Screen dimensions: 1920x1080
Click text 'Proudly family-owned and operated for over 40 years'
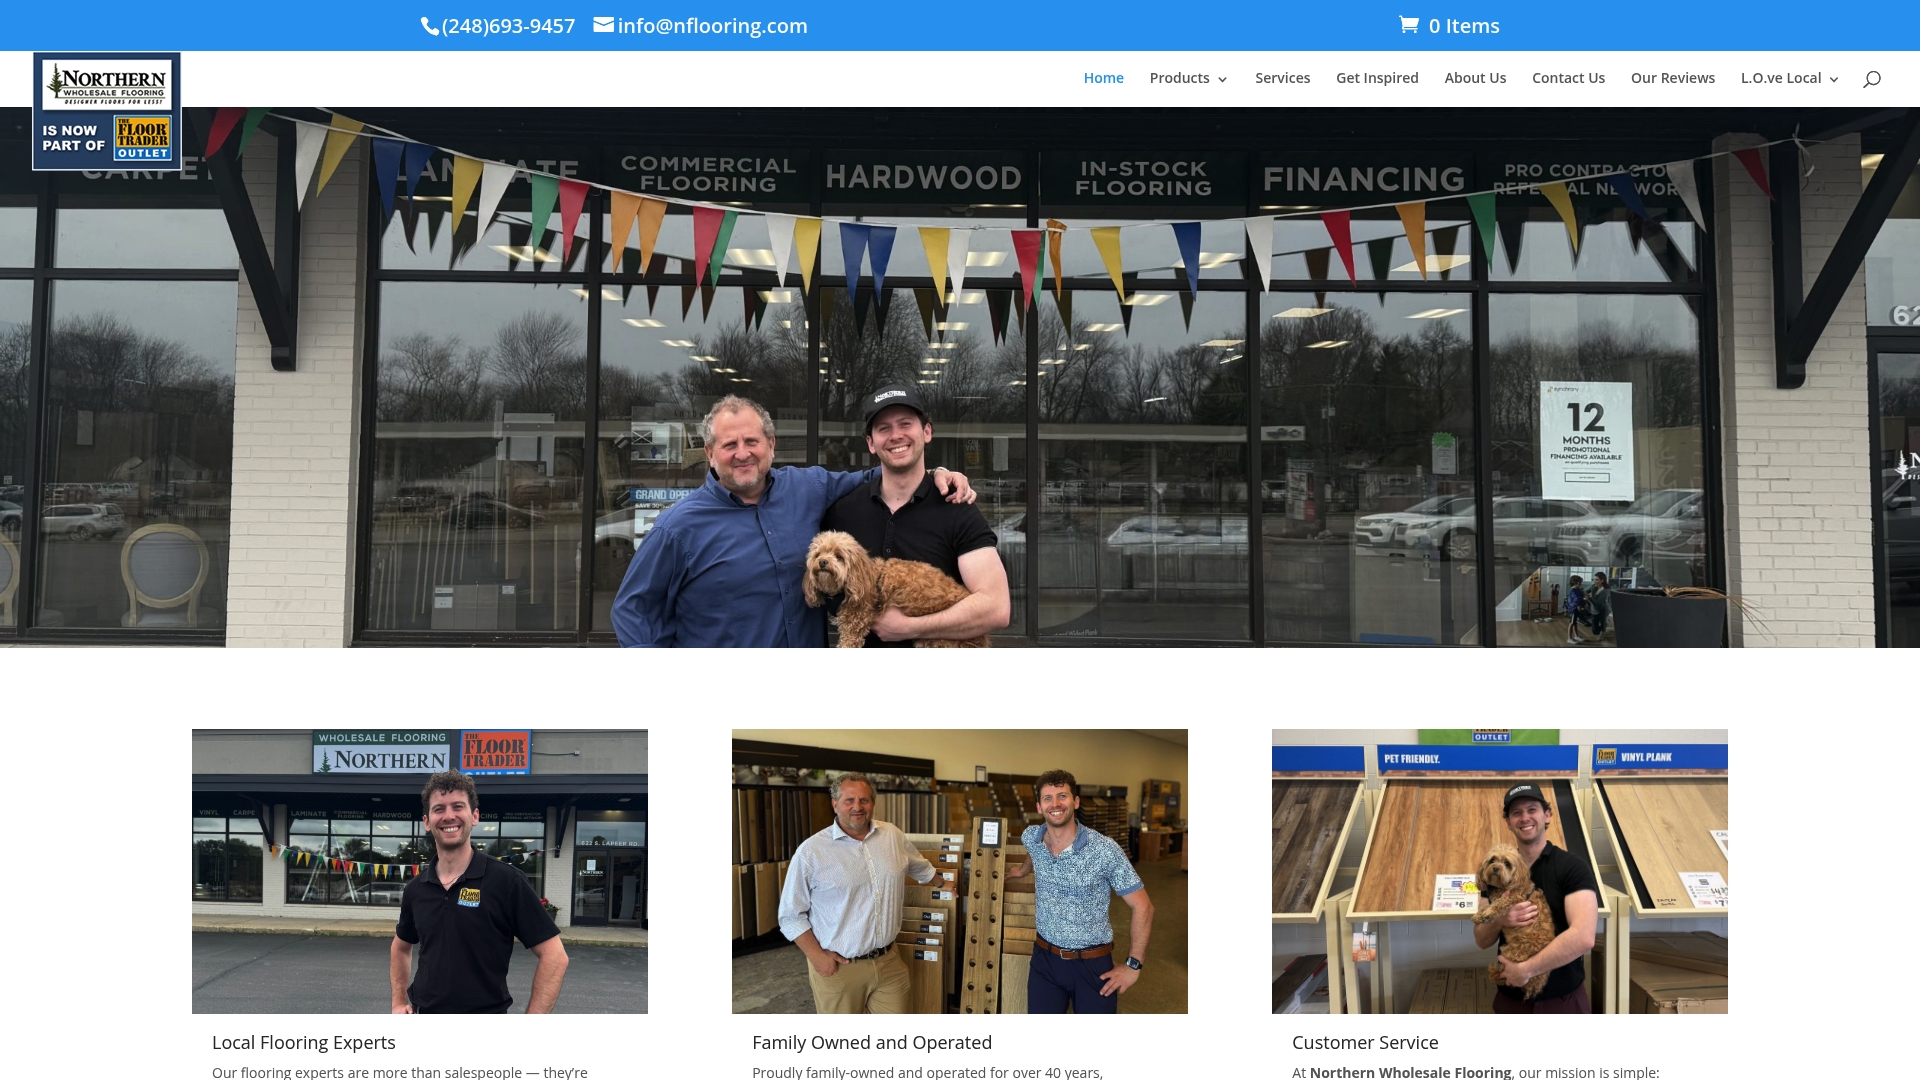pyautogui.click(x=927, y=1072)
